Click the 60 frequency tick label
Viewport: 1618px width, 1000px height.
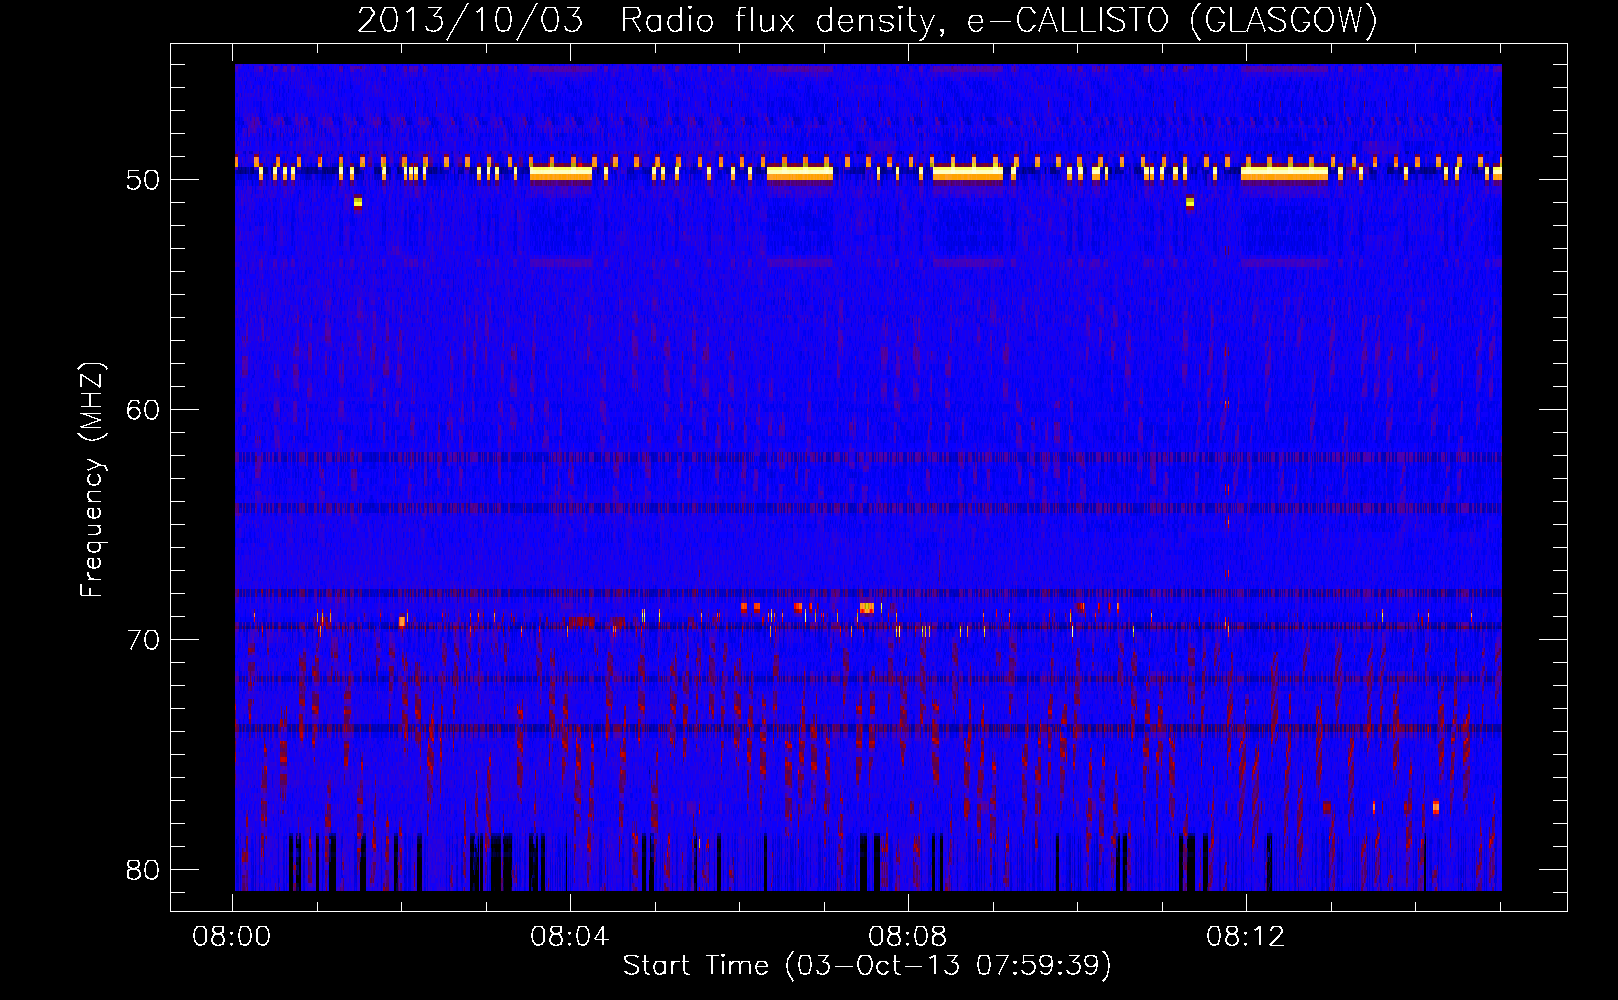click(x=144, y=410)
